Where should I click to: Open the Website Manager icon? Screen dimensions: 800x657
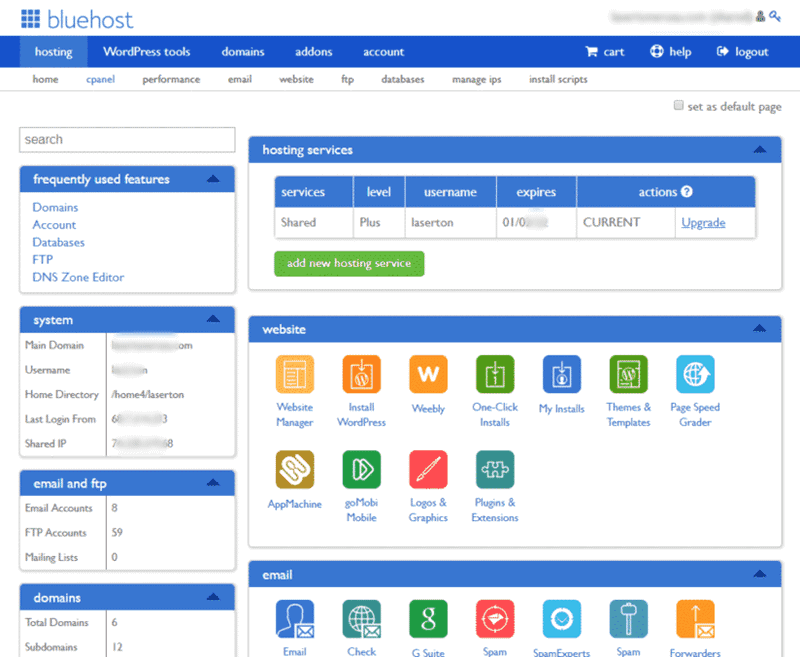coord(294,374)
